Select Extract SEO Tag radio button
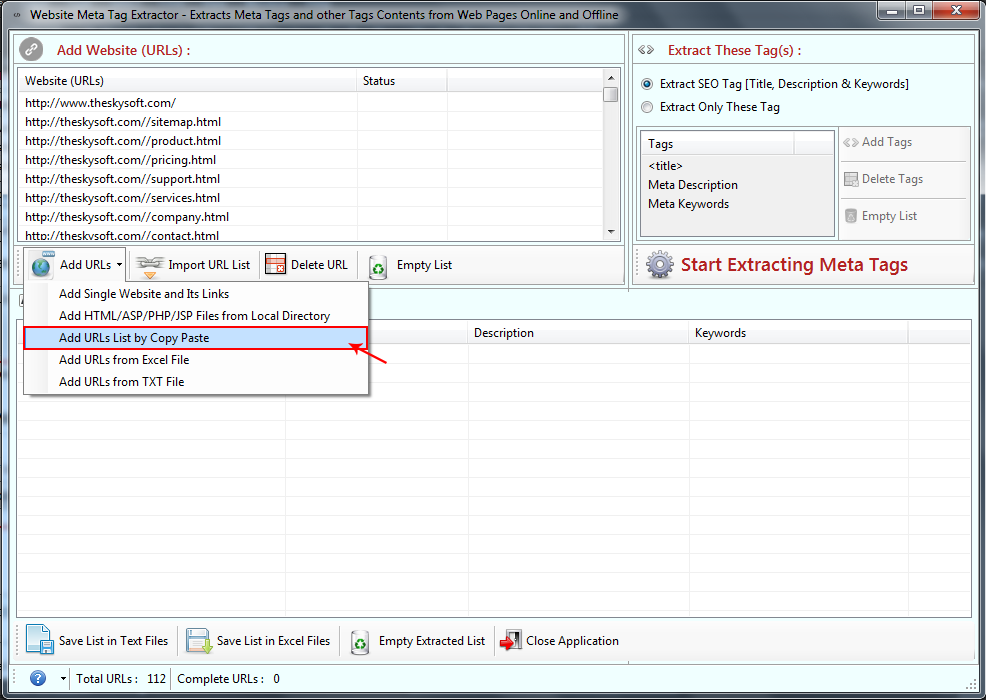The image size is (986, 700). click(x=646, y=84)
